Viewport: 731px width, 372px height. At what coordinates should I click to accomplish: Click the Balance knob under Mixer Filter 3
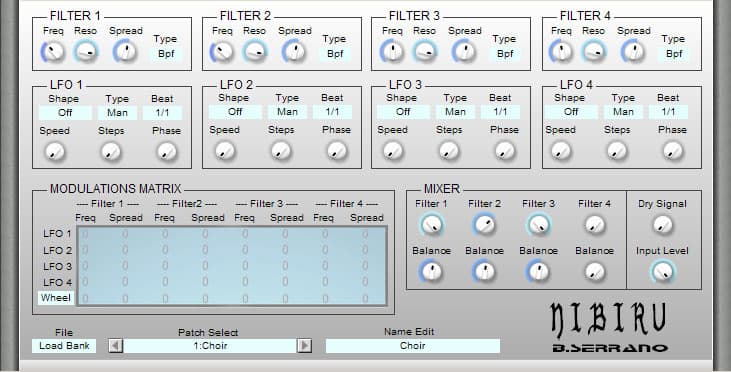point(538,272)
